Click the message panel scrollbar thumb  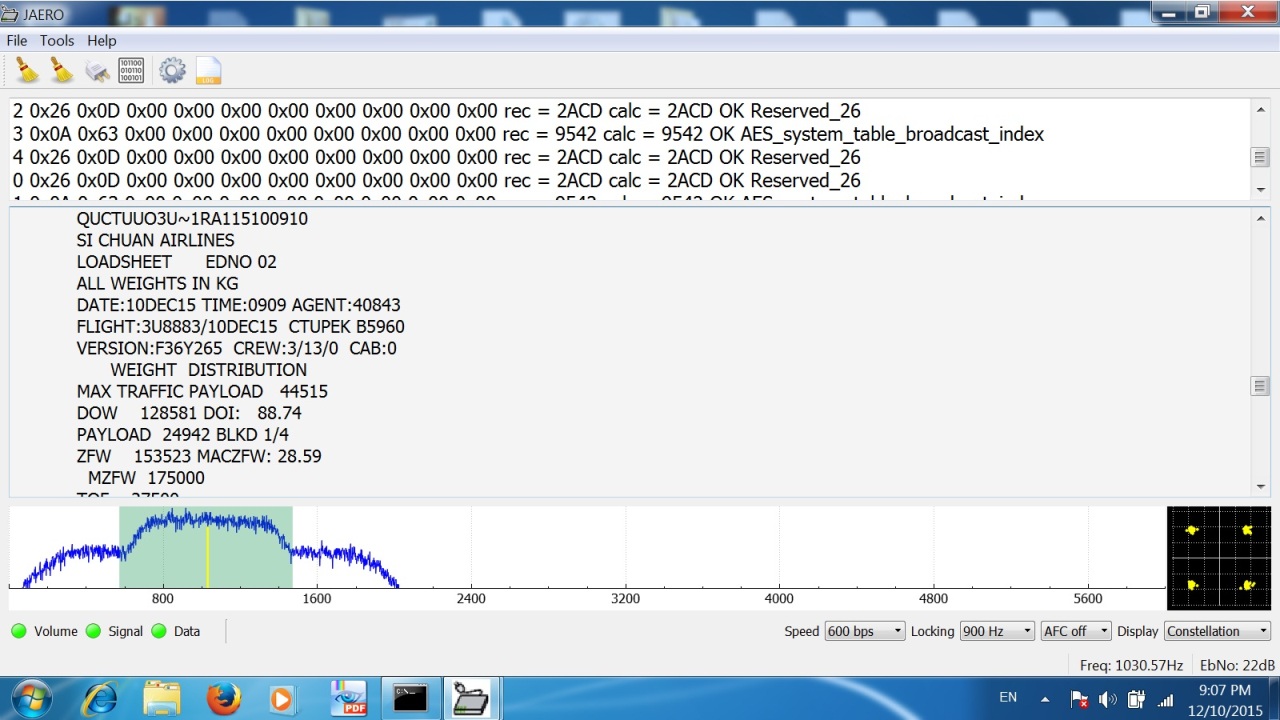pos(1260,386)
